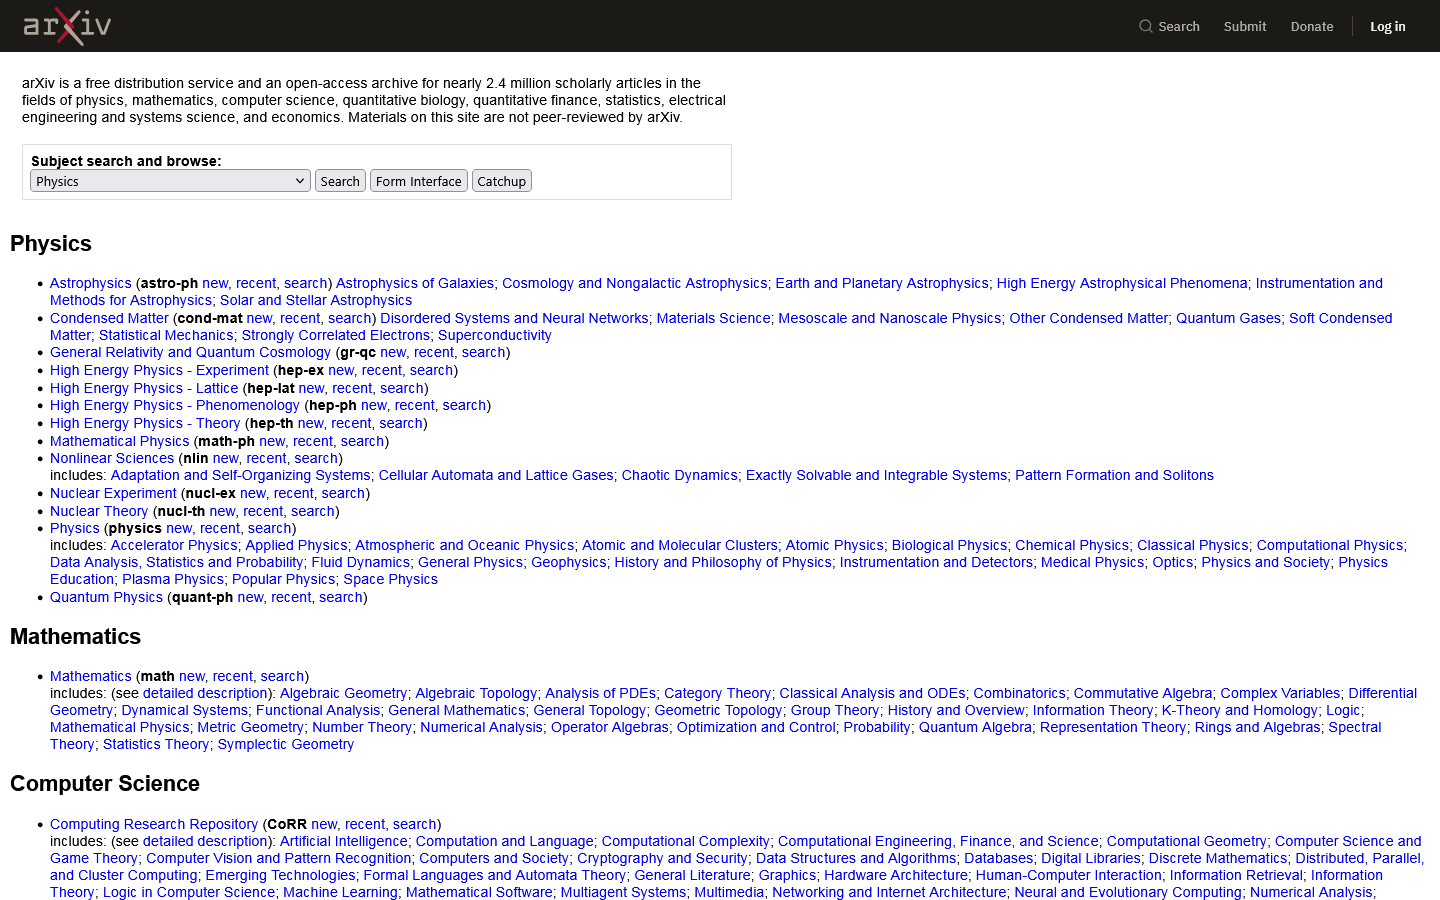Open the Astrophysics archive link
This screenshot has height=900, width=1440.
(x=91, y=283)
